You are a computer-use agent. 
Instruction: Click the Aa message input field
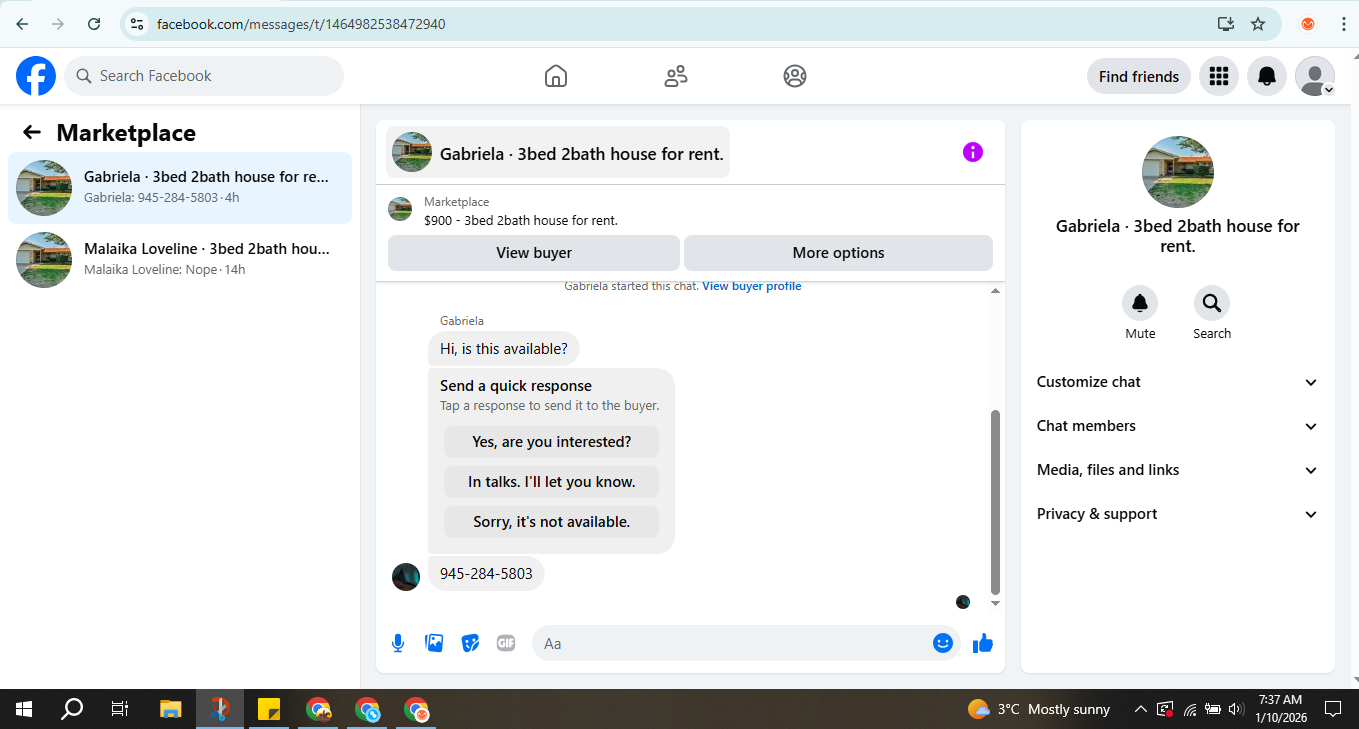(736, 643)
